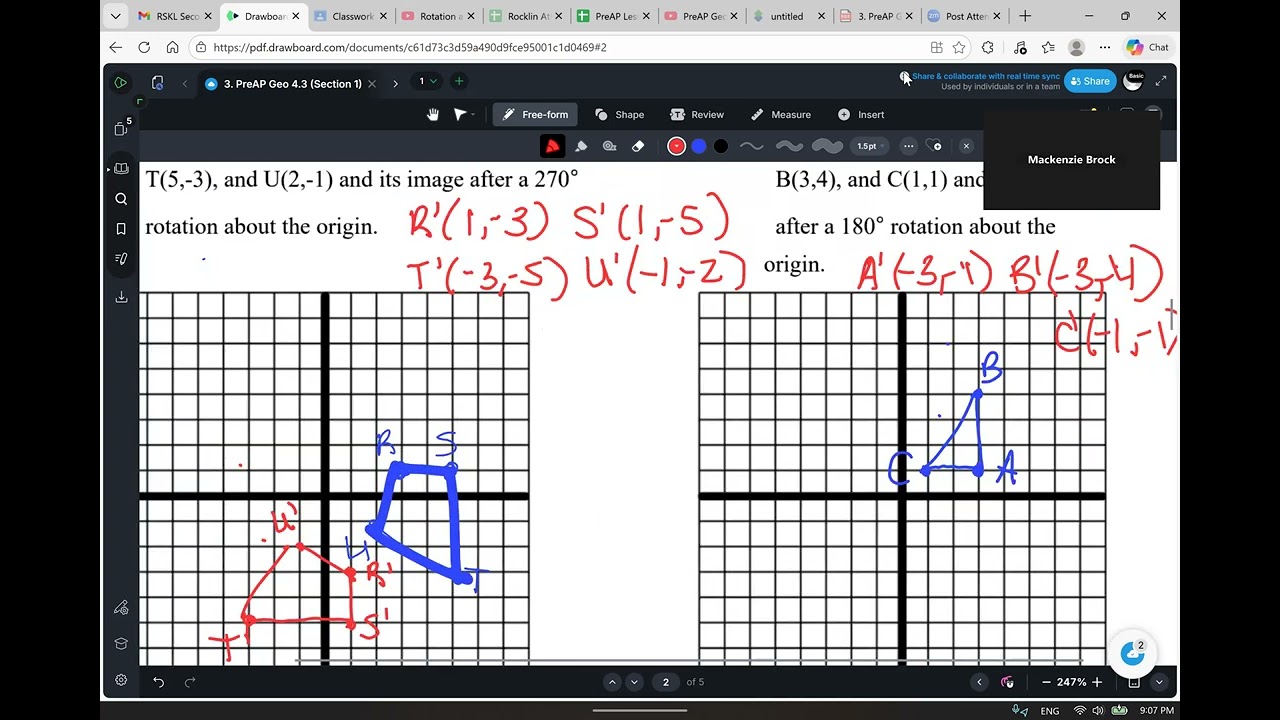Open Select tool options arrow
This screenshot has height=720, width=1280.
473,115
